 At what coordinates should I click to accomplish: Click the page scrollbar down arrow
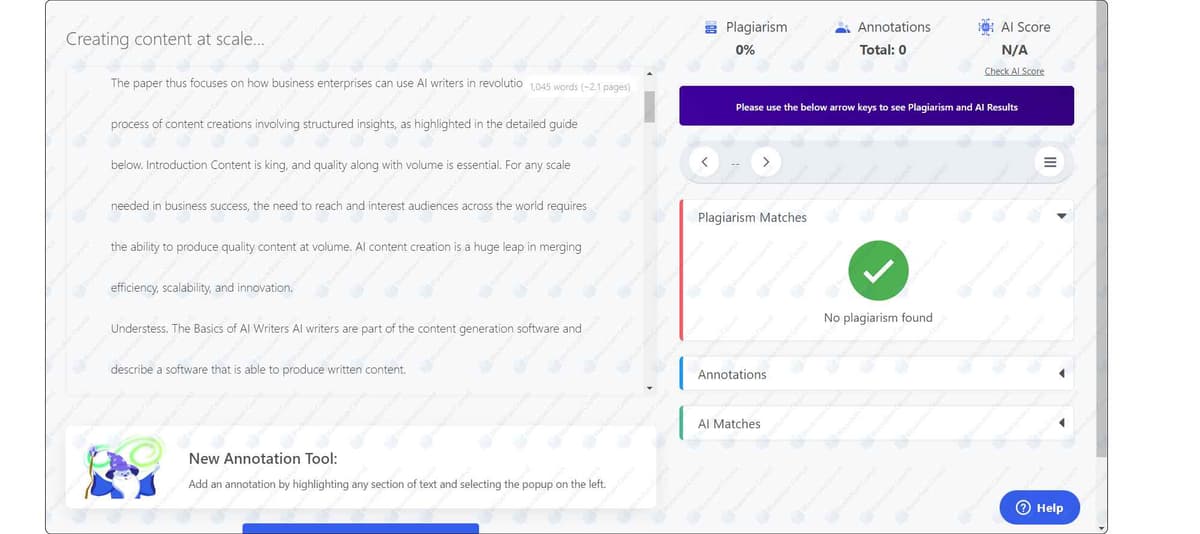coord(1101,527)
